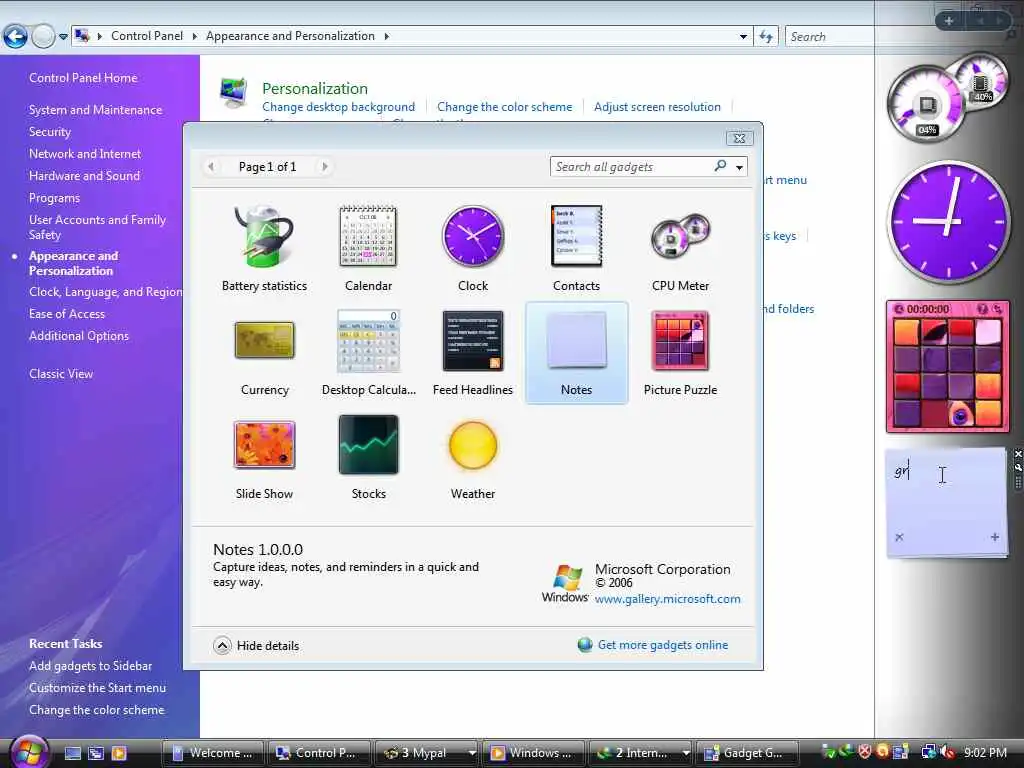This screenshot has height=768, width=1024.
Task: Click Show Desktop quick launch icon
Action: pos(72,753)
